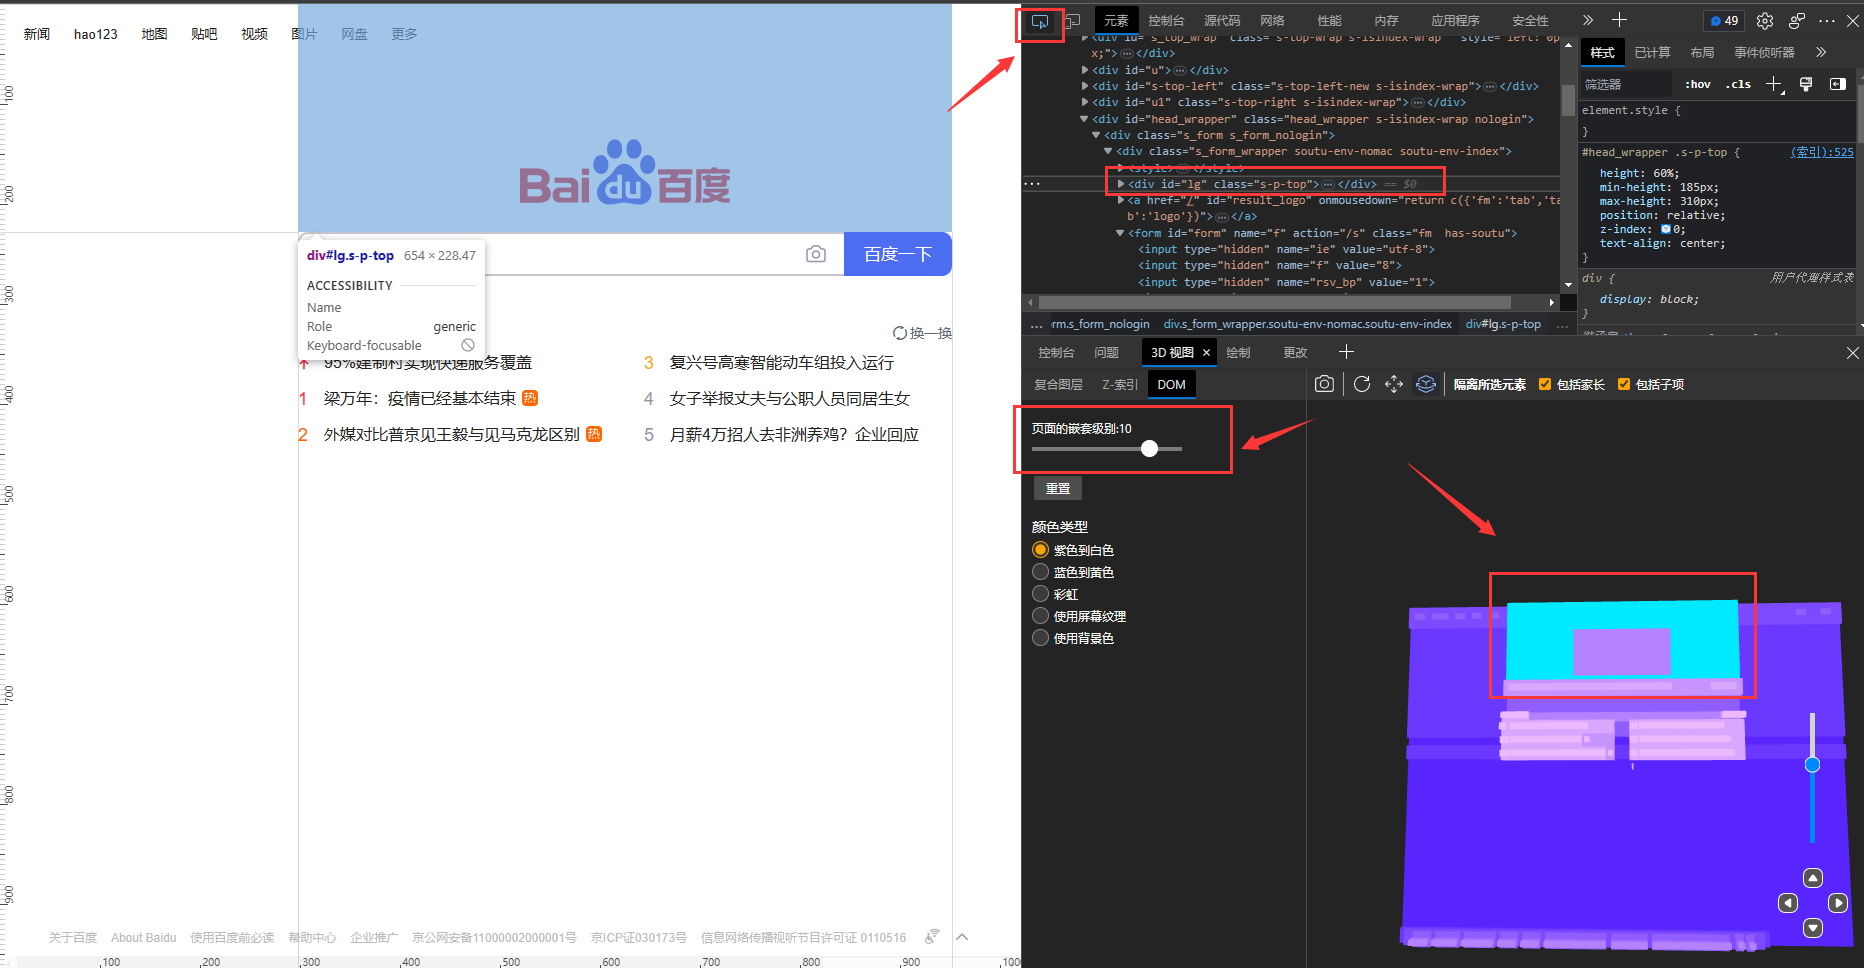1864x968 pixels.
Task: Select the 使用背景色 option
Action: (1041, 638)
